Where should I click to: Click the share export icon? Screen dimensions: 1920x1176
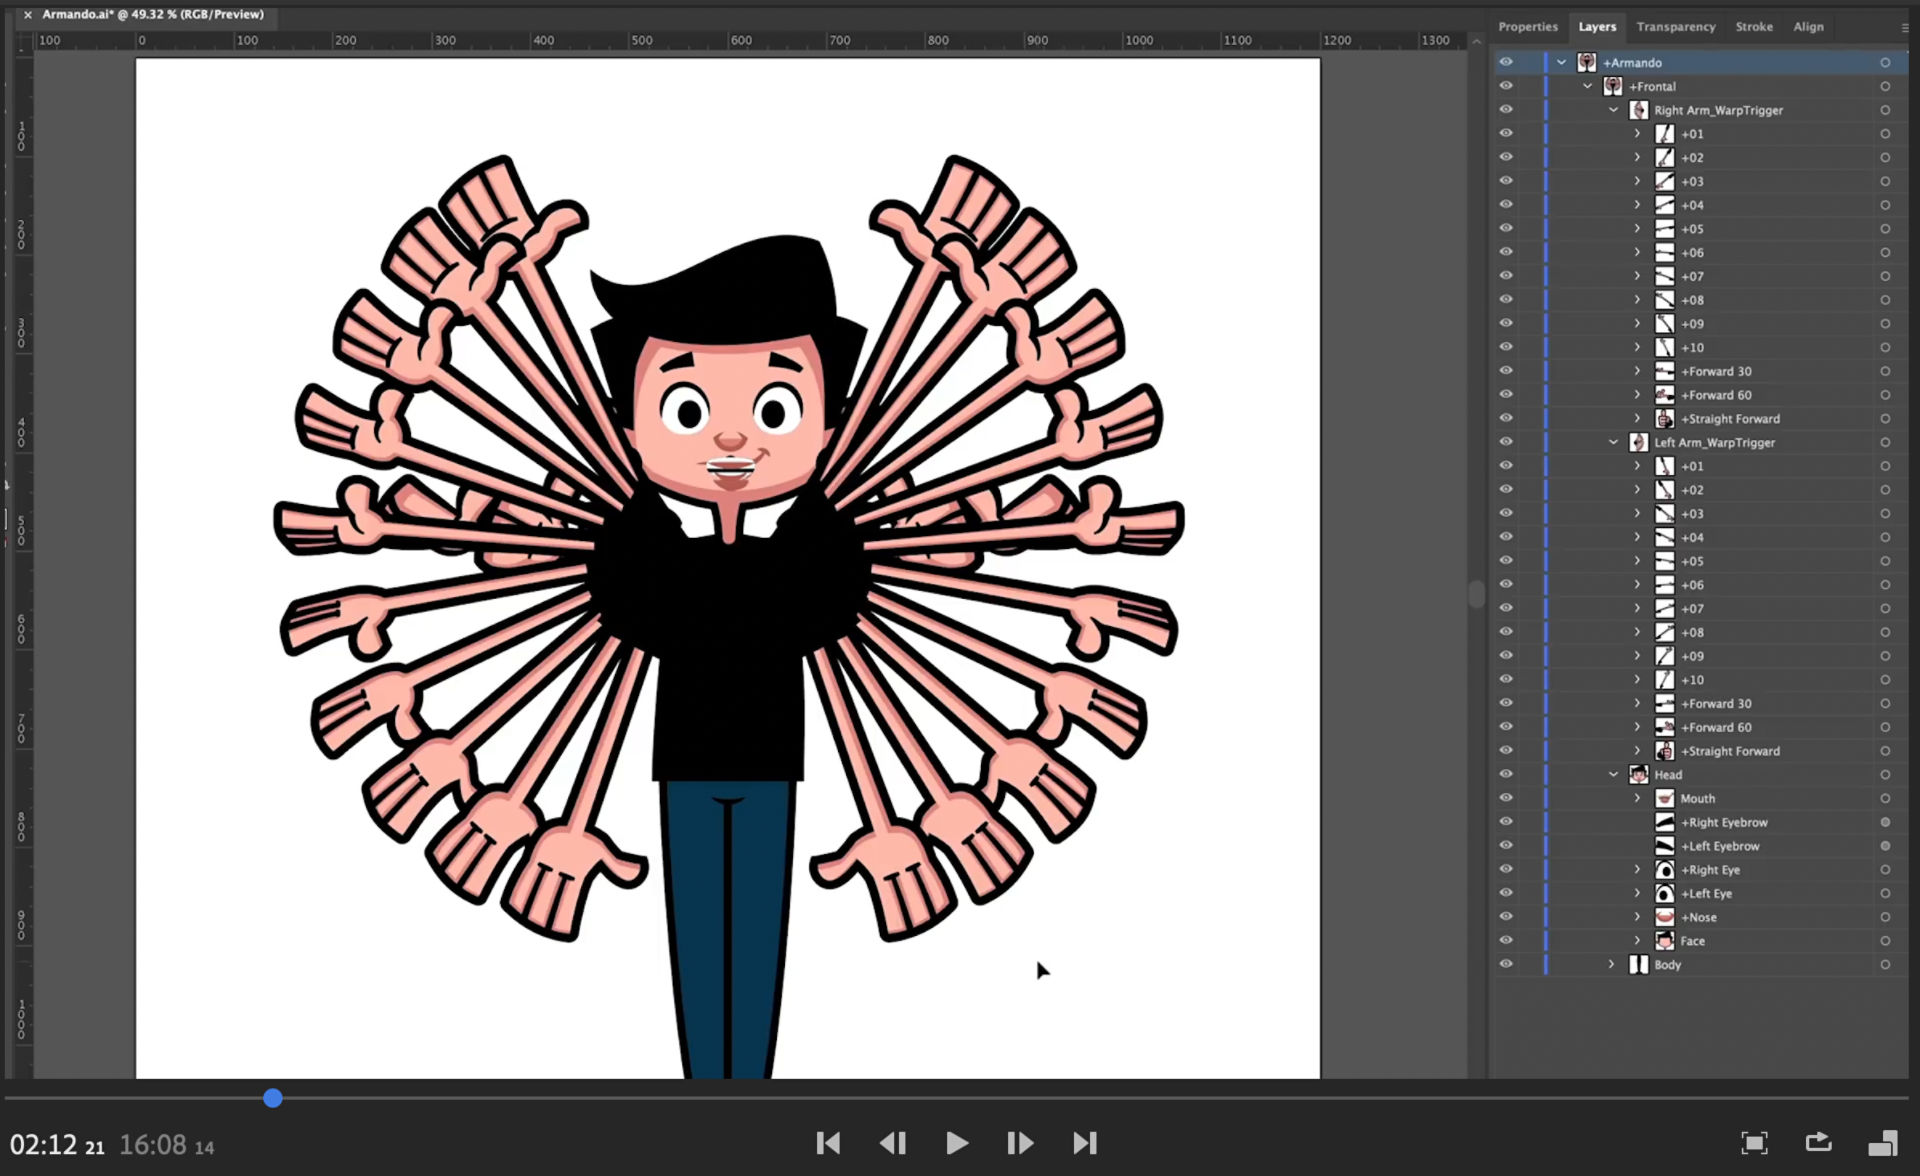pyautogui.click(x=1818, y=1142)
